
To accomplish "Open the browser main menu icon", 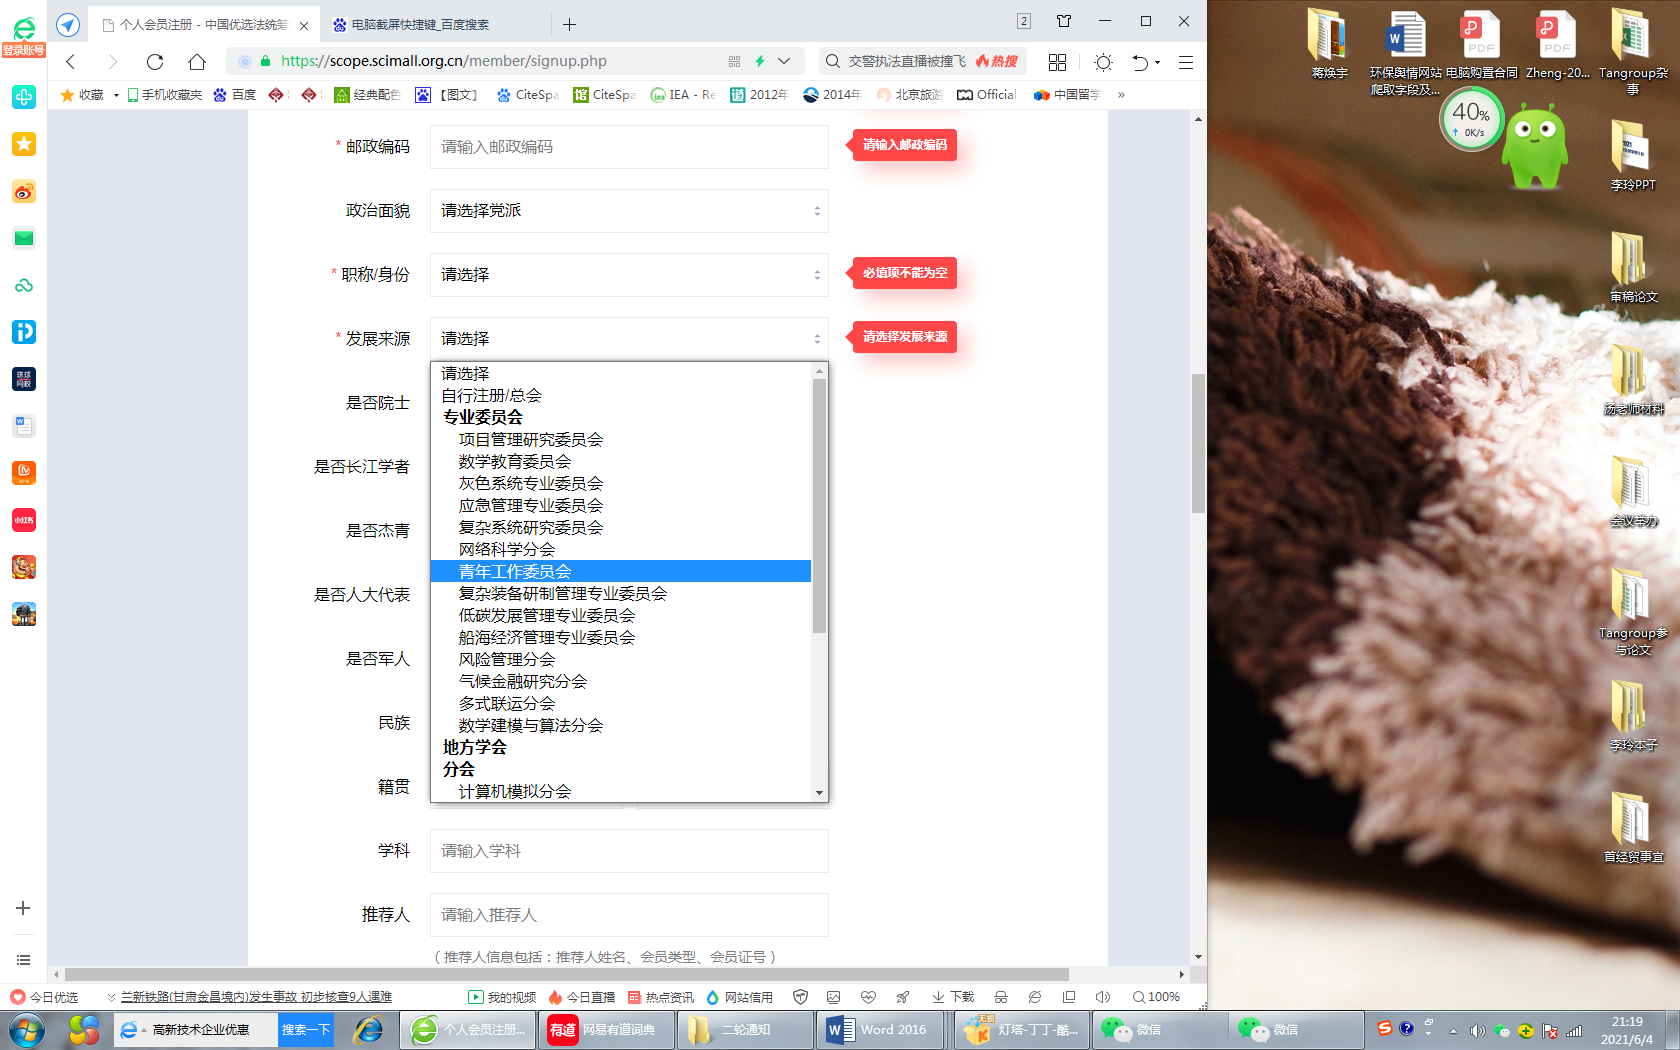I will [1186, 62].
